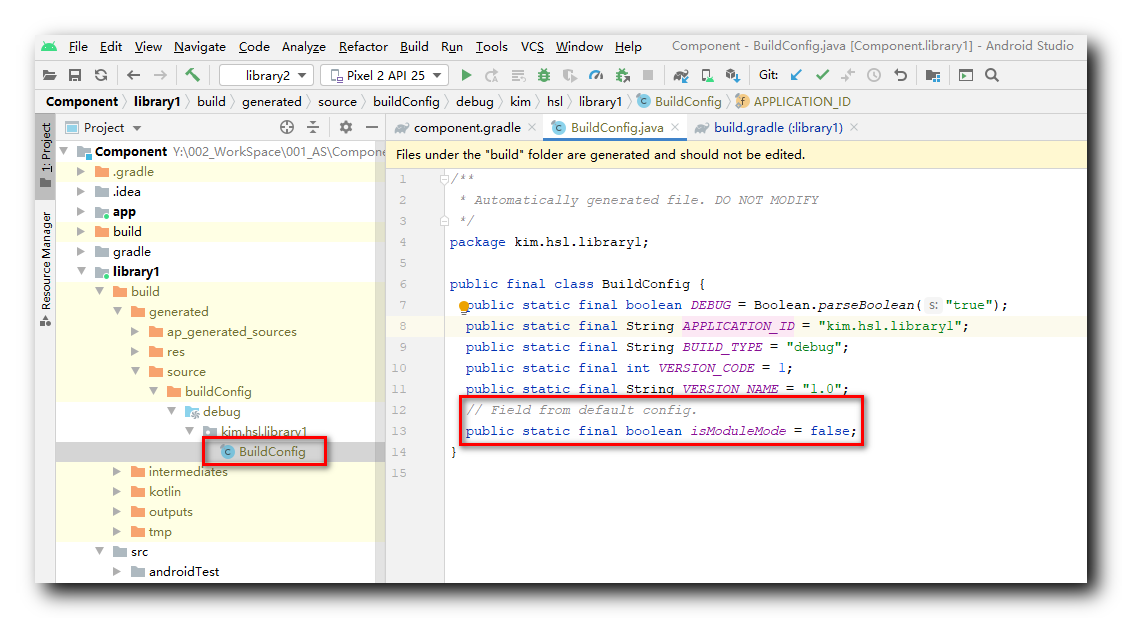Click the Git Show History clock icon

click(x=874, y=75)
